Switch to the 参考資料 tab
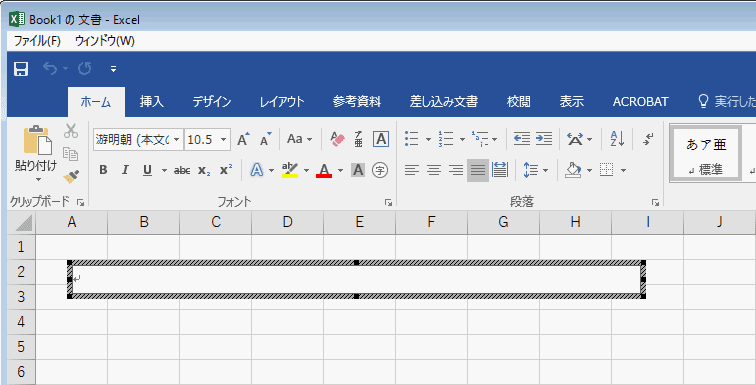The image size is (756, 385). pos(357,102)
